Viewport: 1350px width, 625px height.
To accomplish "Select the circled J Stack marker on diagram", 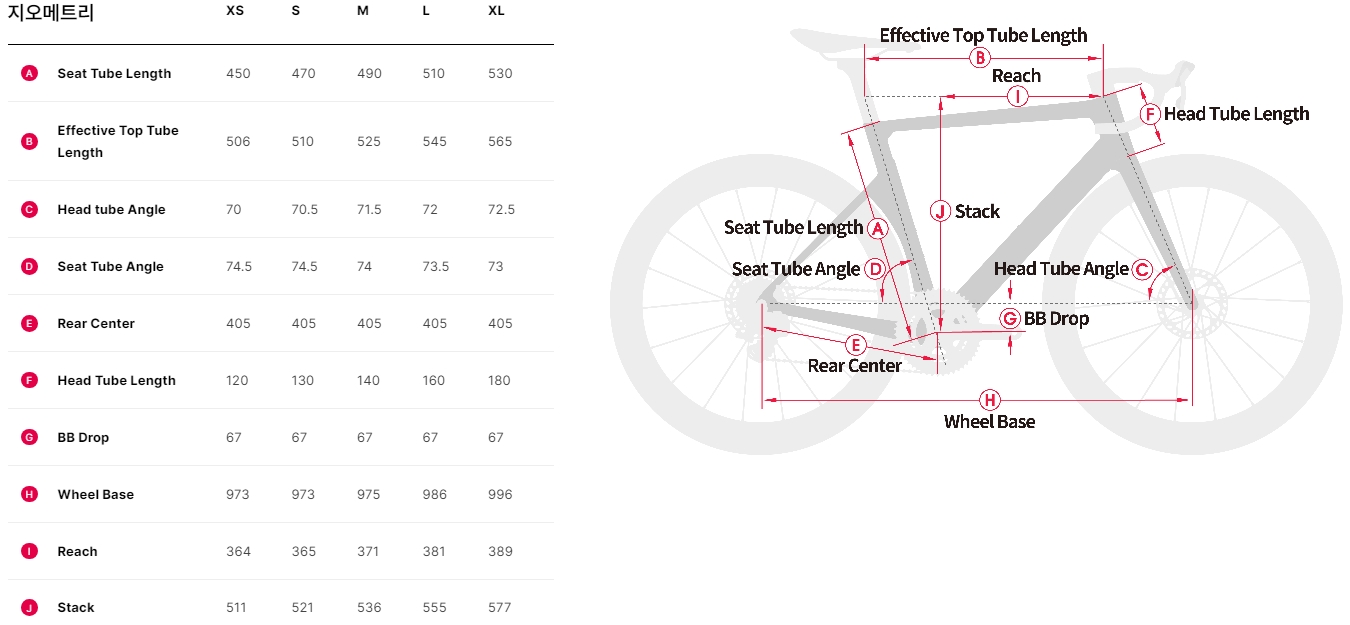I will click(940, 211).
